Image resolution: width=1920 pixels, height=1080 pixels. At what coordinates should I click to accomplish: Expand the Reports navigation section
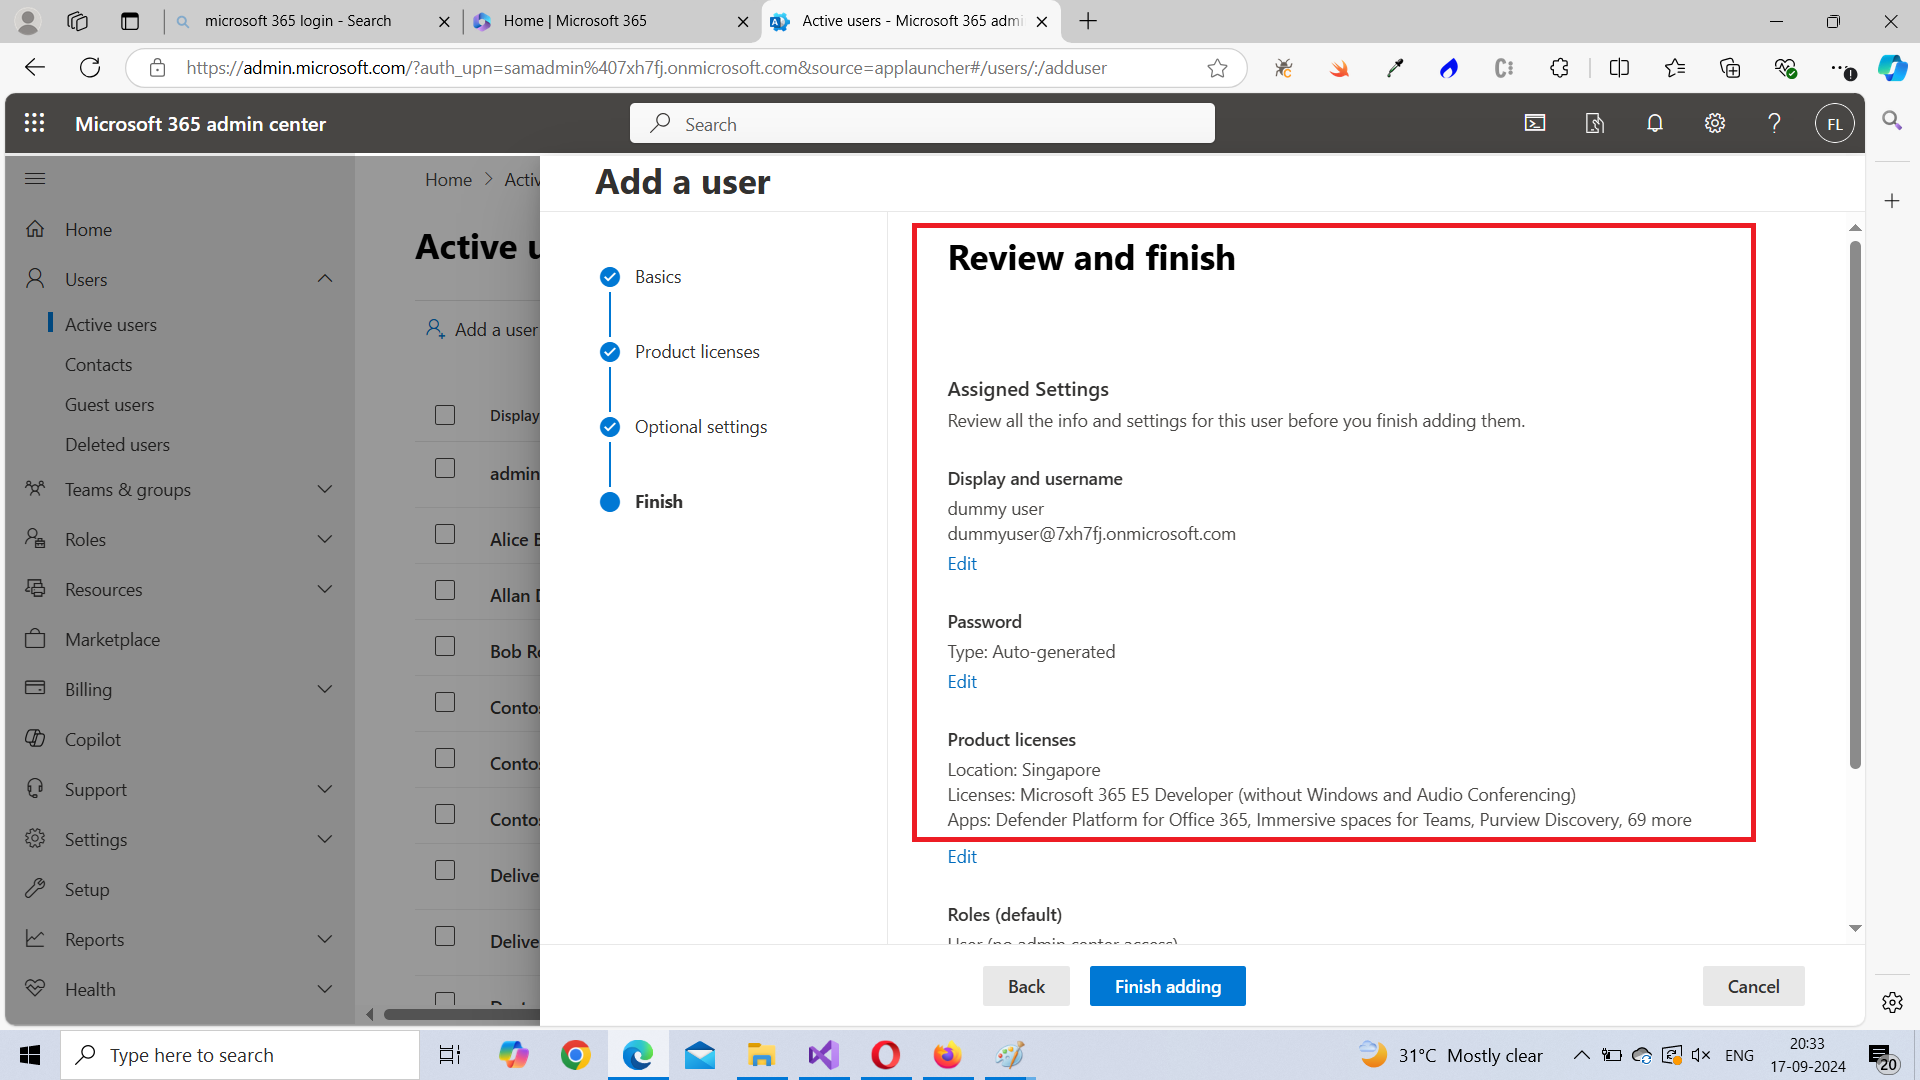point(325,939)
